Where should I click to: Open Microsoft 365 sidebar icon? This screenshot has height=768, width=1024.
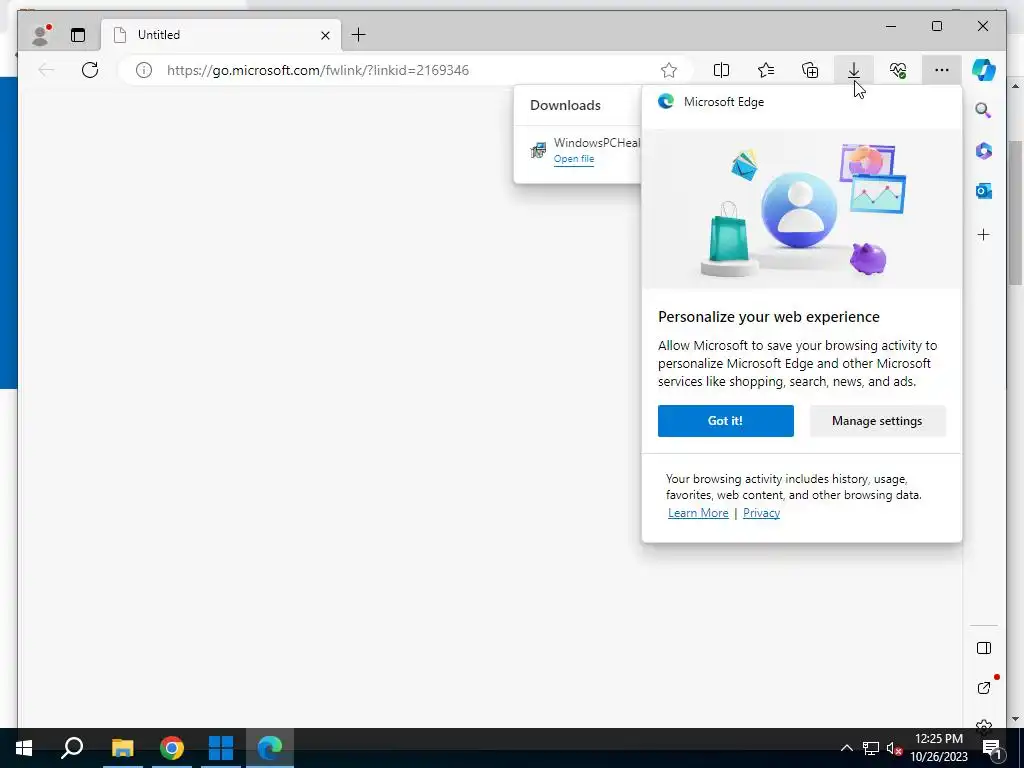[984, 151]
